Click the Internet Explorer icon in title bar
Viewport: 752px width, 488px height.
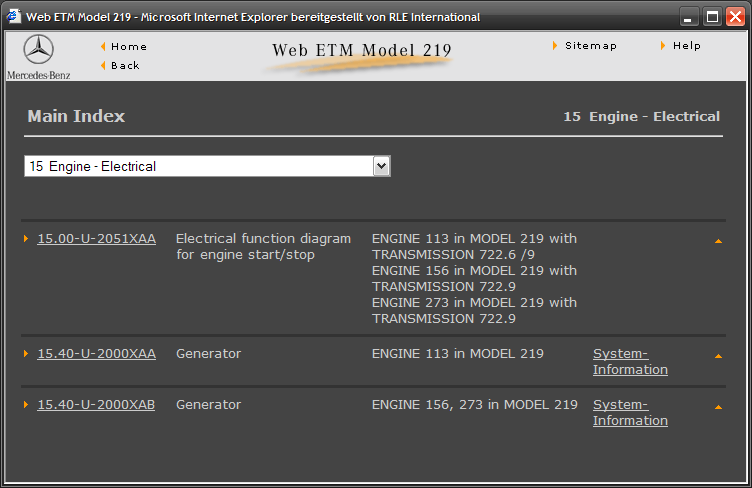(14, 16)
